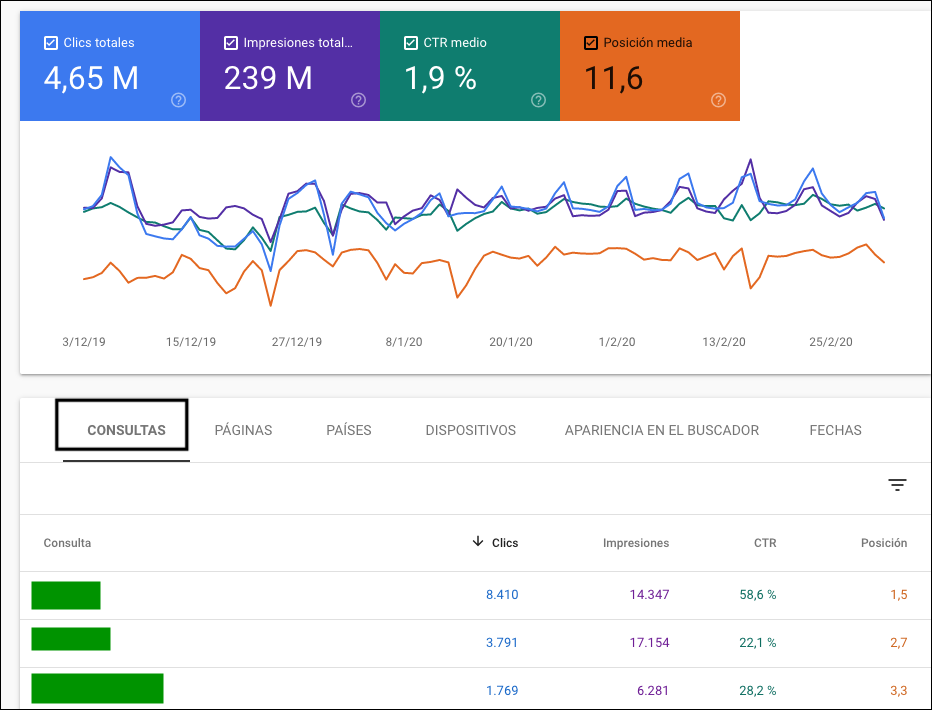Open the APARIENCIA EN EL BUSCADOR tab

(661, 430)
